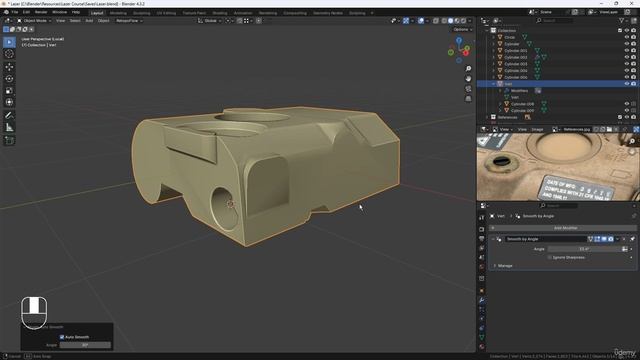Open the Scene properties tab
The image size is (640, 360).
[x=482, y=257]
